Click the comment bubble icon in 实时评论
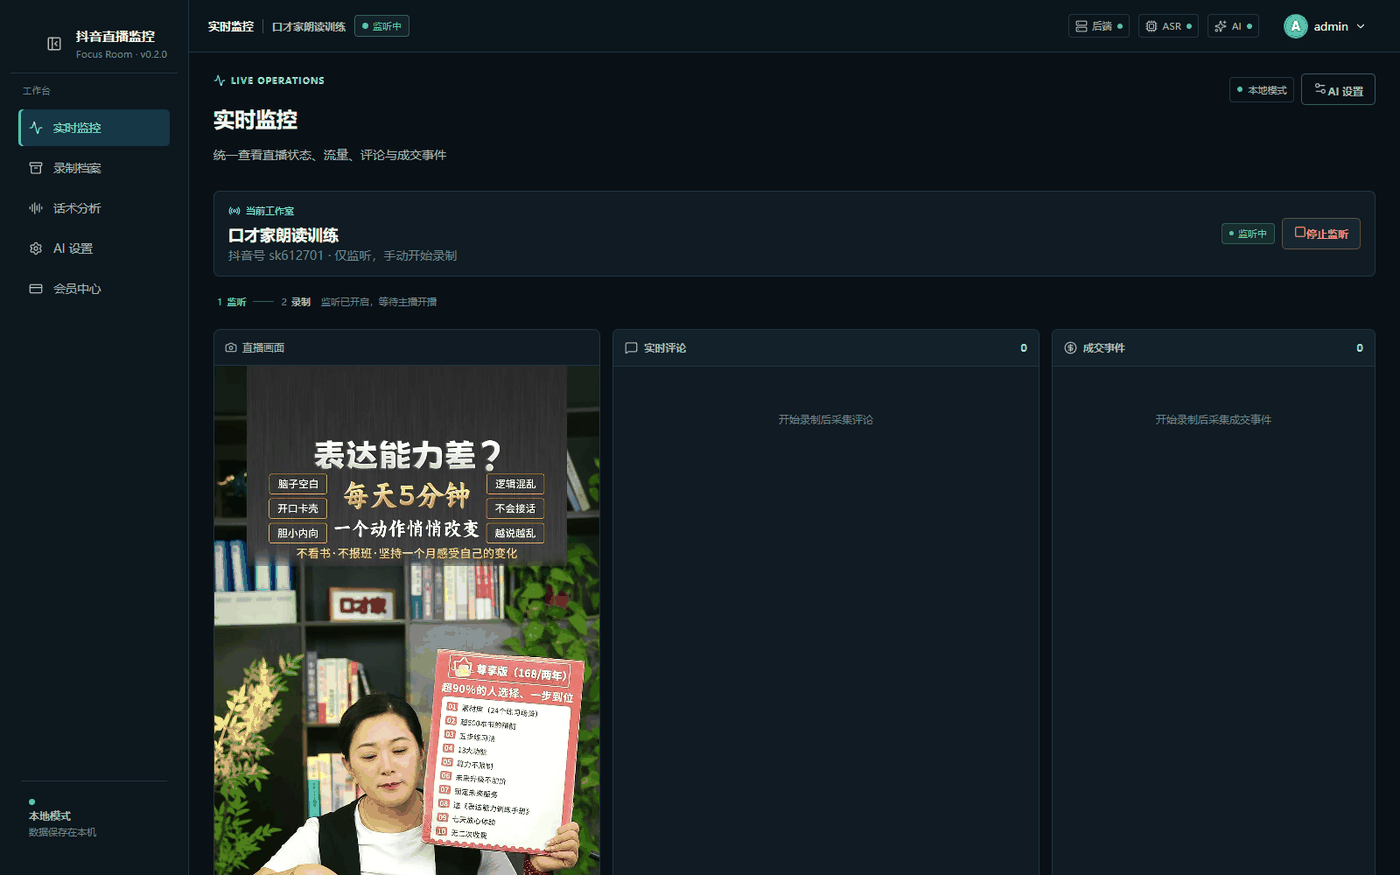The height and width of the screenshot is (875, 1400). 631,348
